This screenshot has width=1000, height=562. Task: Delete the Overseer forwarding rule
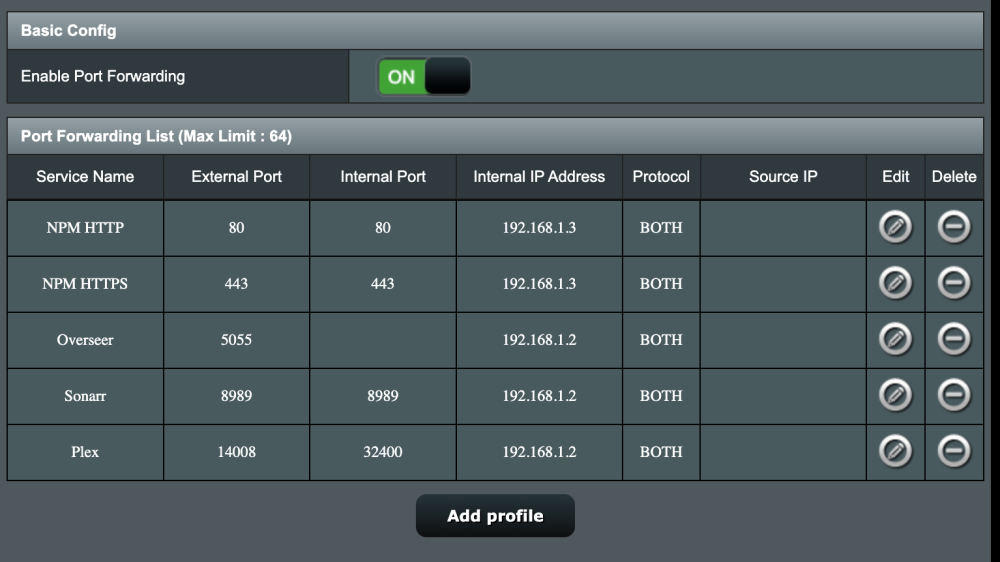click(954, 339)
